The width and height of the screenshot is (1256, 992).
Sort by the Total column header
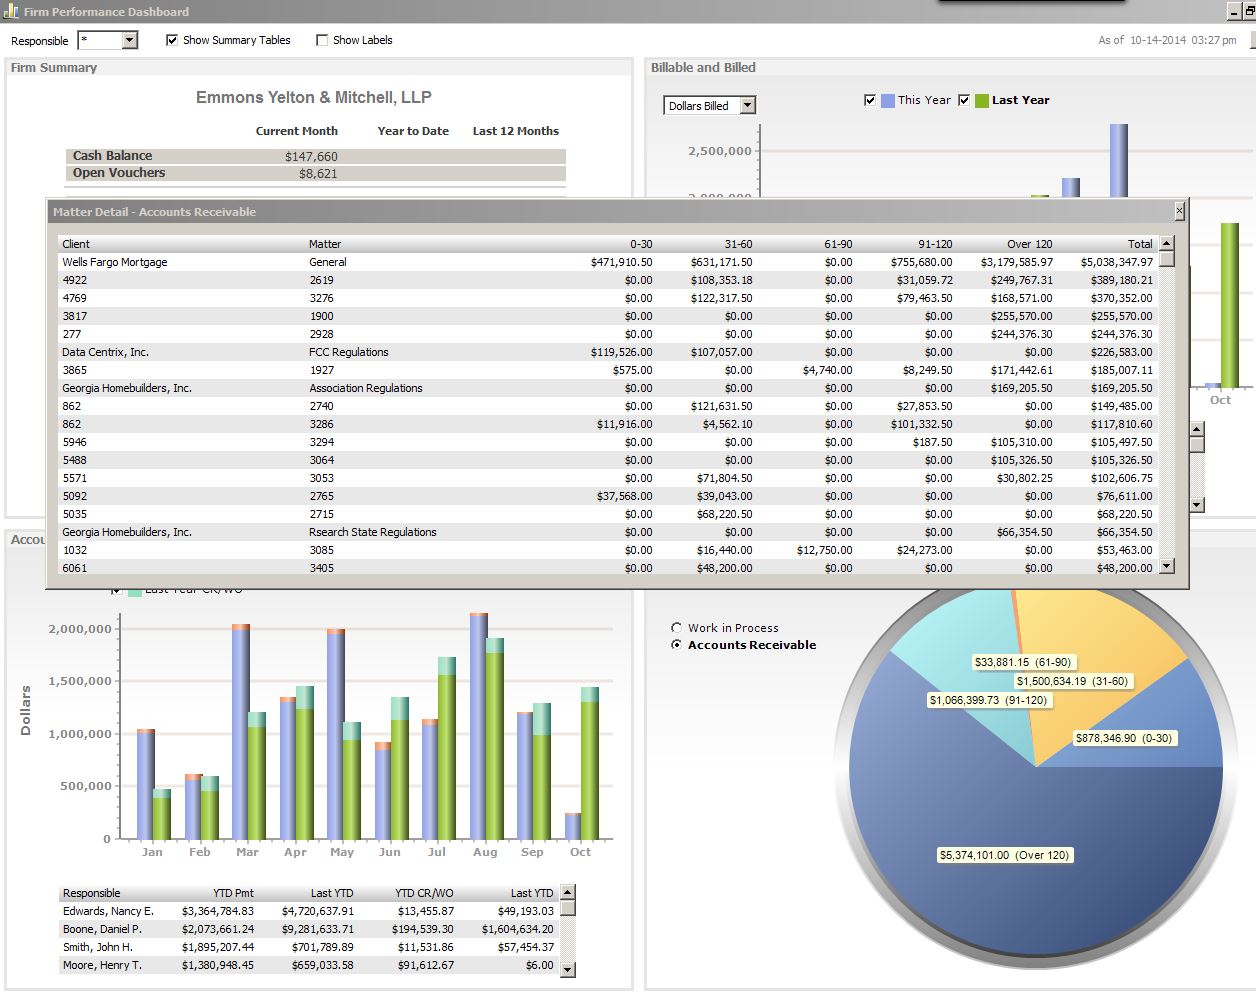1140,244
